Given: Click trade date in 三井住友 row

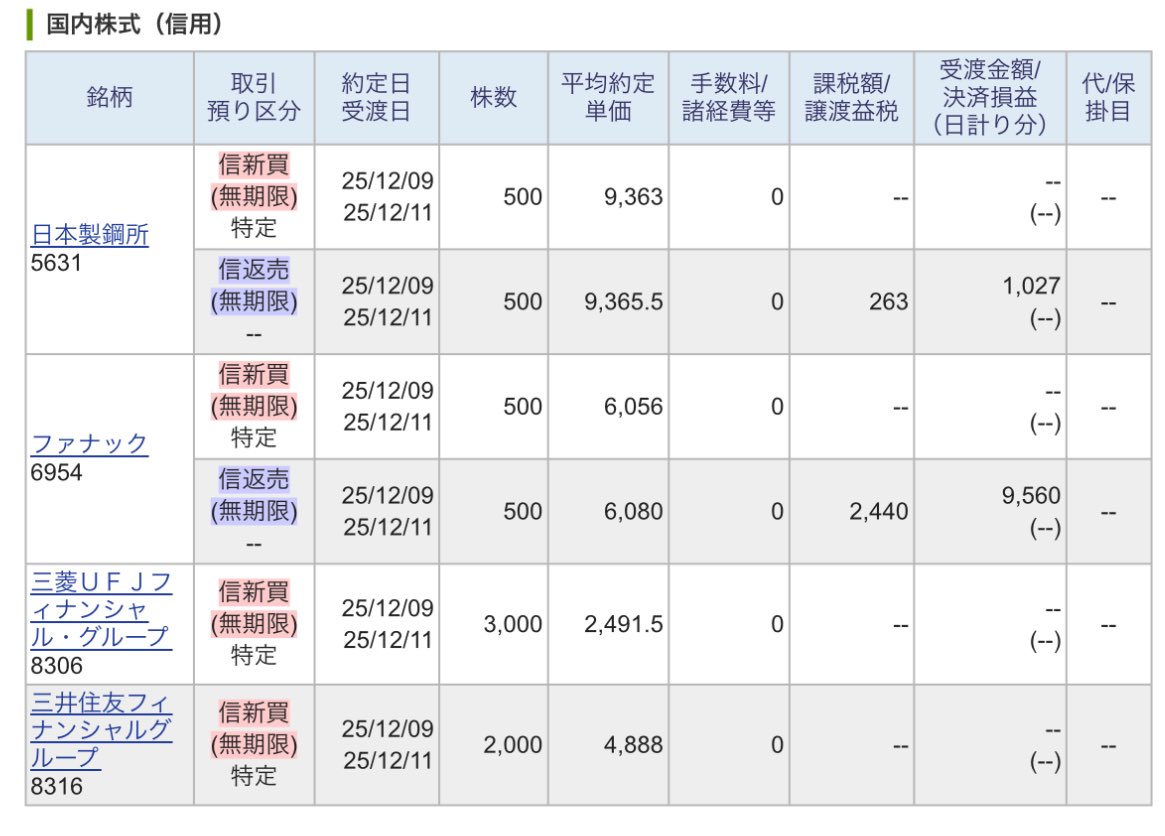Looking at the screenshot, I should 387,729.
